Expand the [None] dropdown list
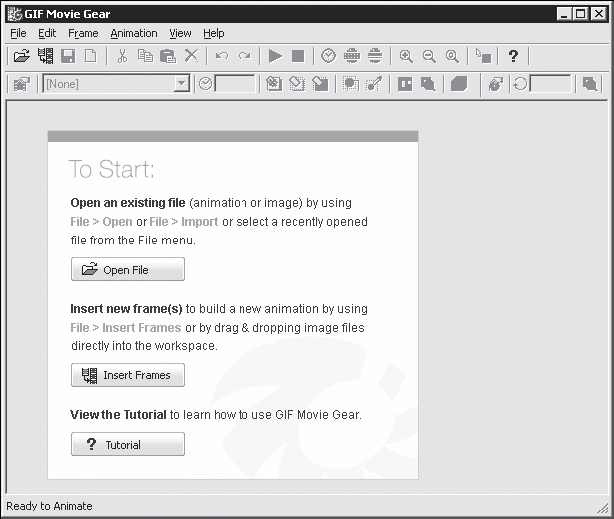Viewport: 614px width, 519px height. (181, 85)
